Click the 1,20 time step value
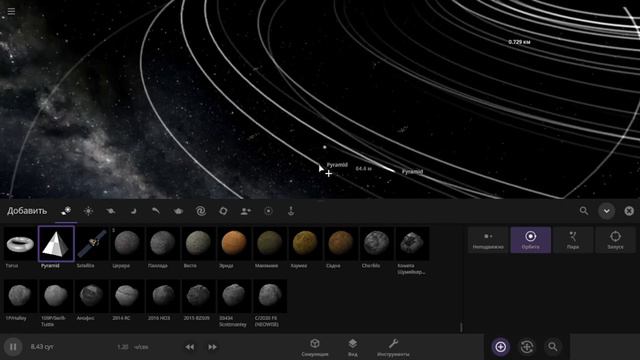 click(122, 347)
